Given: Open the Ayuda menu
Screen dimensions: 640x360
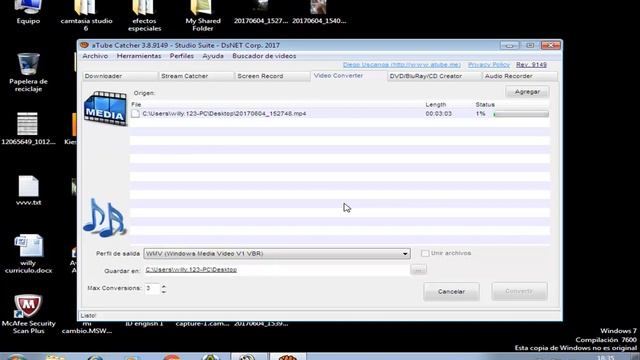Looking at the screenshot, I should point(213,56).
